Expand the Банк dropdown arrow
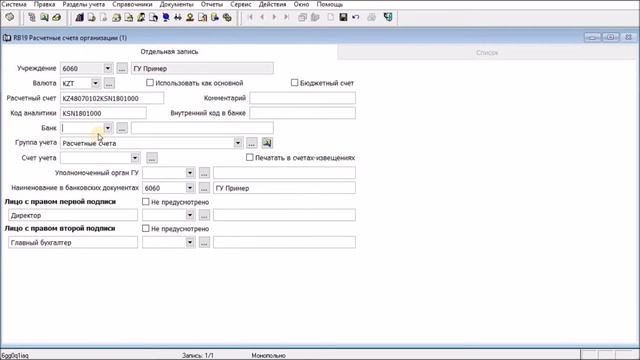This screenshot has height=360, width=640. point(107,128)
